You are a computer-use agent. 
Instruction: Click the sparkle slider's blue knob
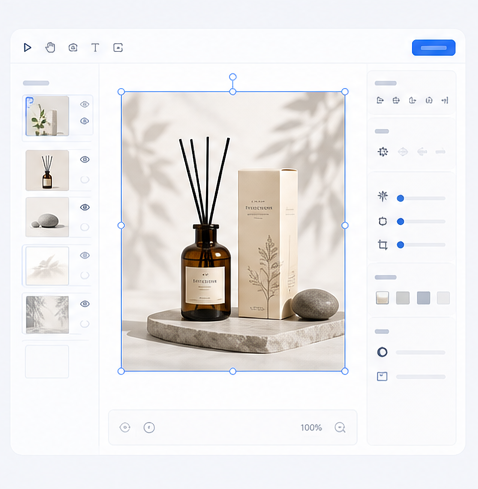tap(400, 198)
